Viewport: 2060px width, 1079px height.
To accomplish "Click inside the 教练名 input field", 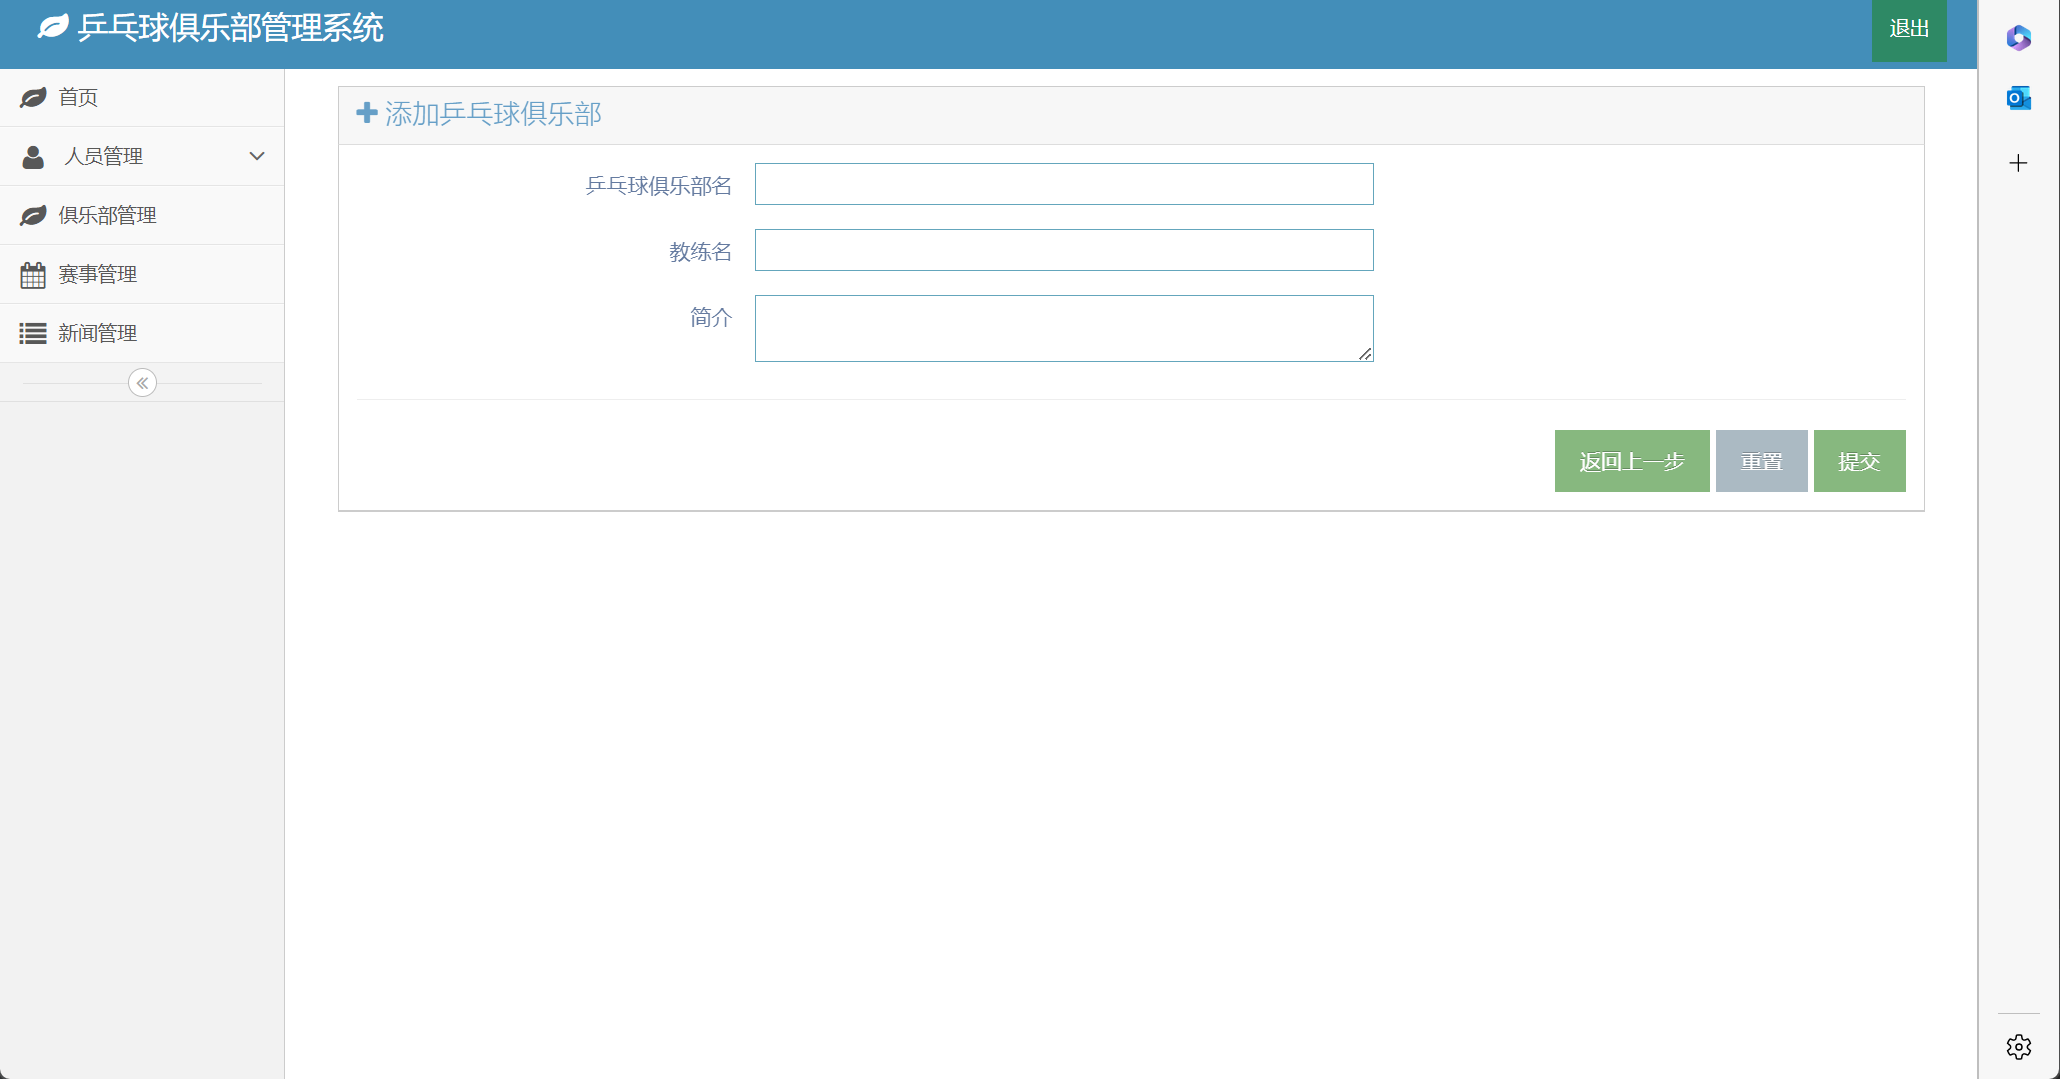I will pyautogui.click(x=1063, y=250).
